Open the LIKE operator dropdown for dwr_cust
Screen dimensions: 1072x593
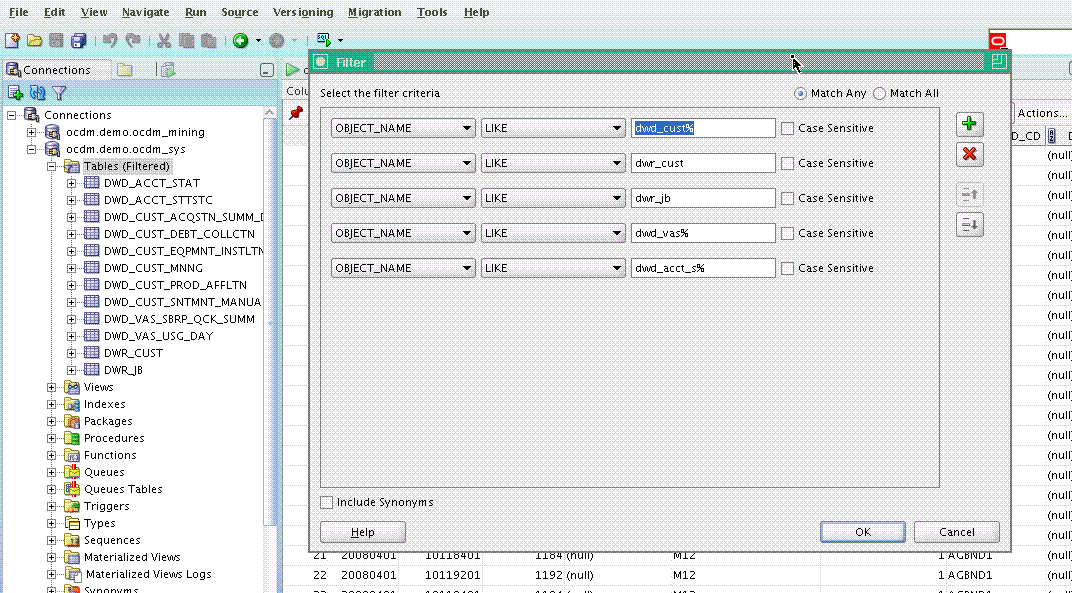[x=553, y=163]
